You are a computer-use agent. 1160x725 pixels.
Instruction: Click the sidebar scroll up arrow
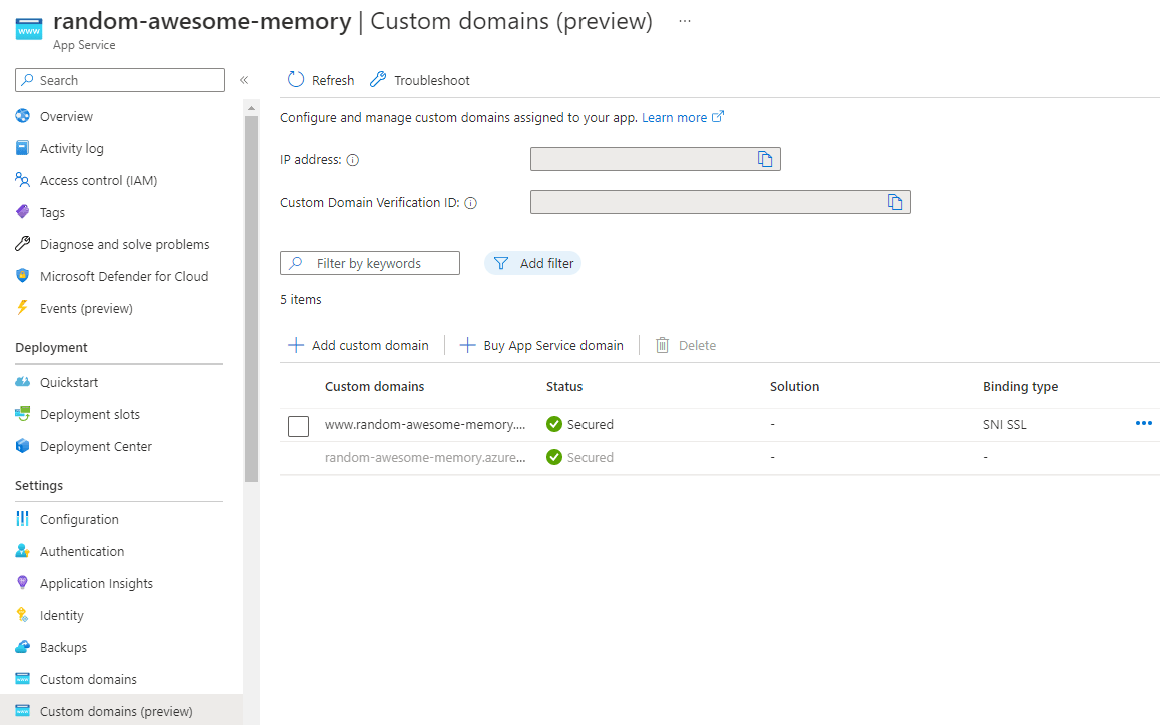pos(252,108)
